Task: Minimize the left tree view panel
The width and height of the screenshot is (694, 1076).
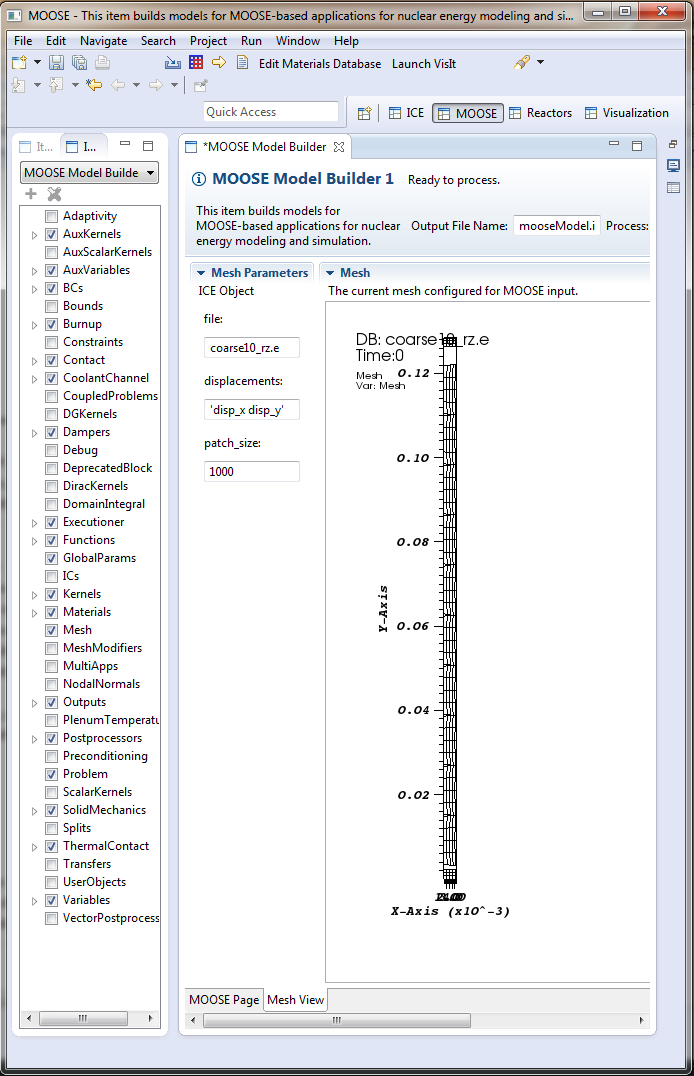Action: 125,145
